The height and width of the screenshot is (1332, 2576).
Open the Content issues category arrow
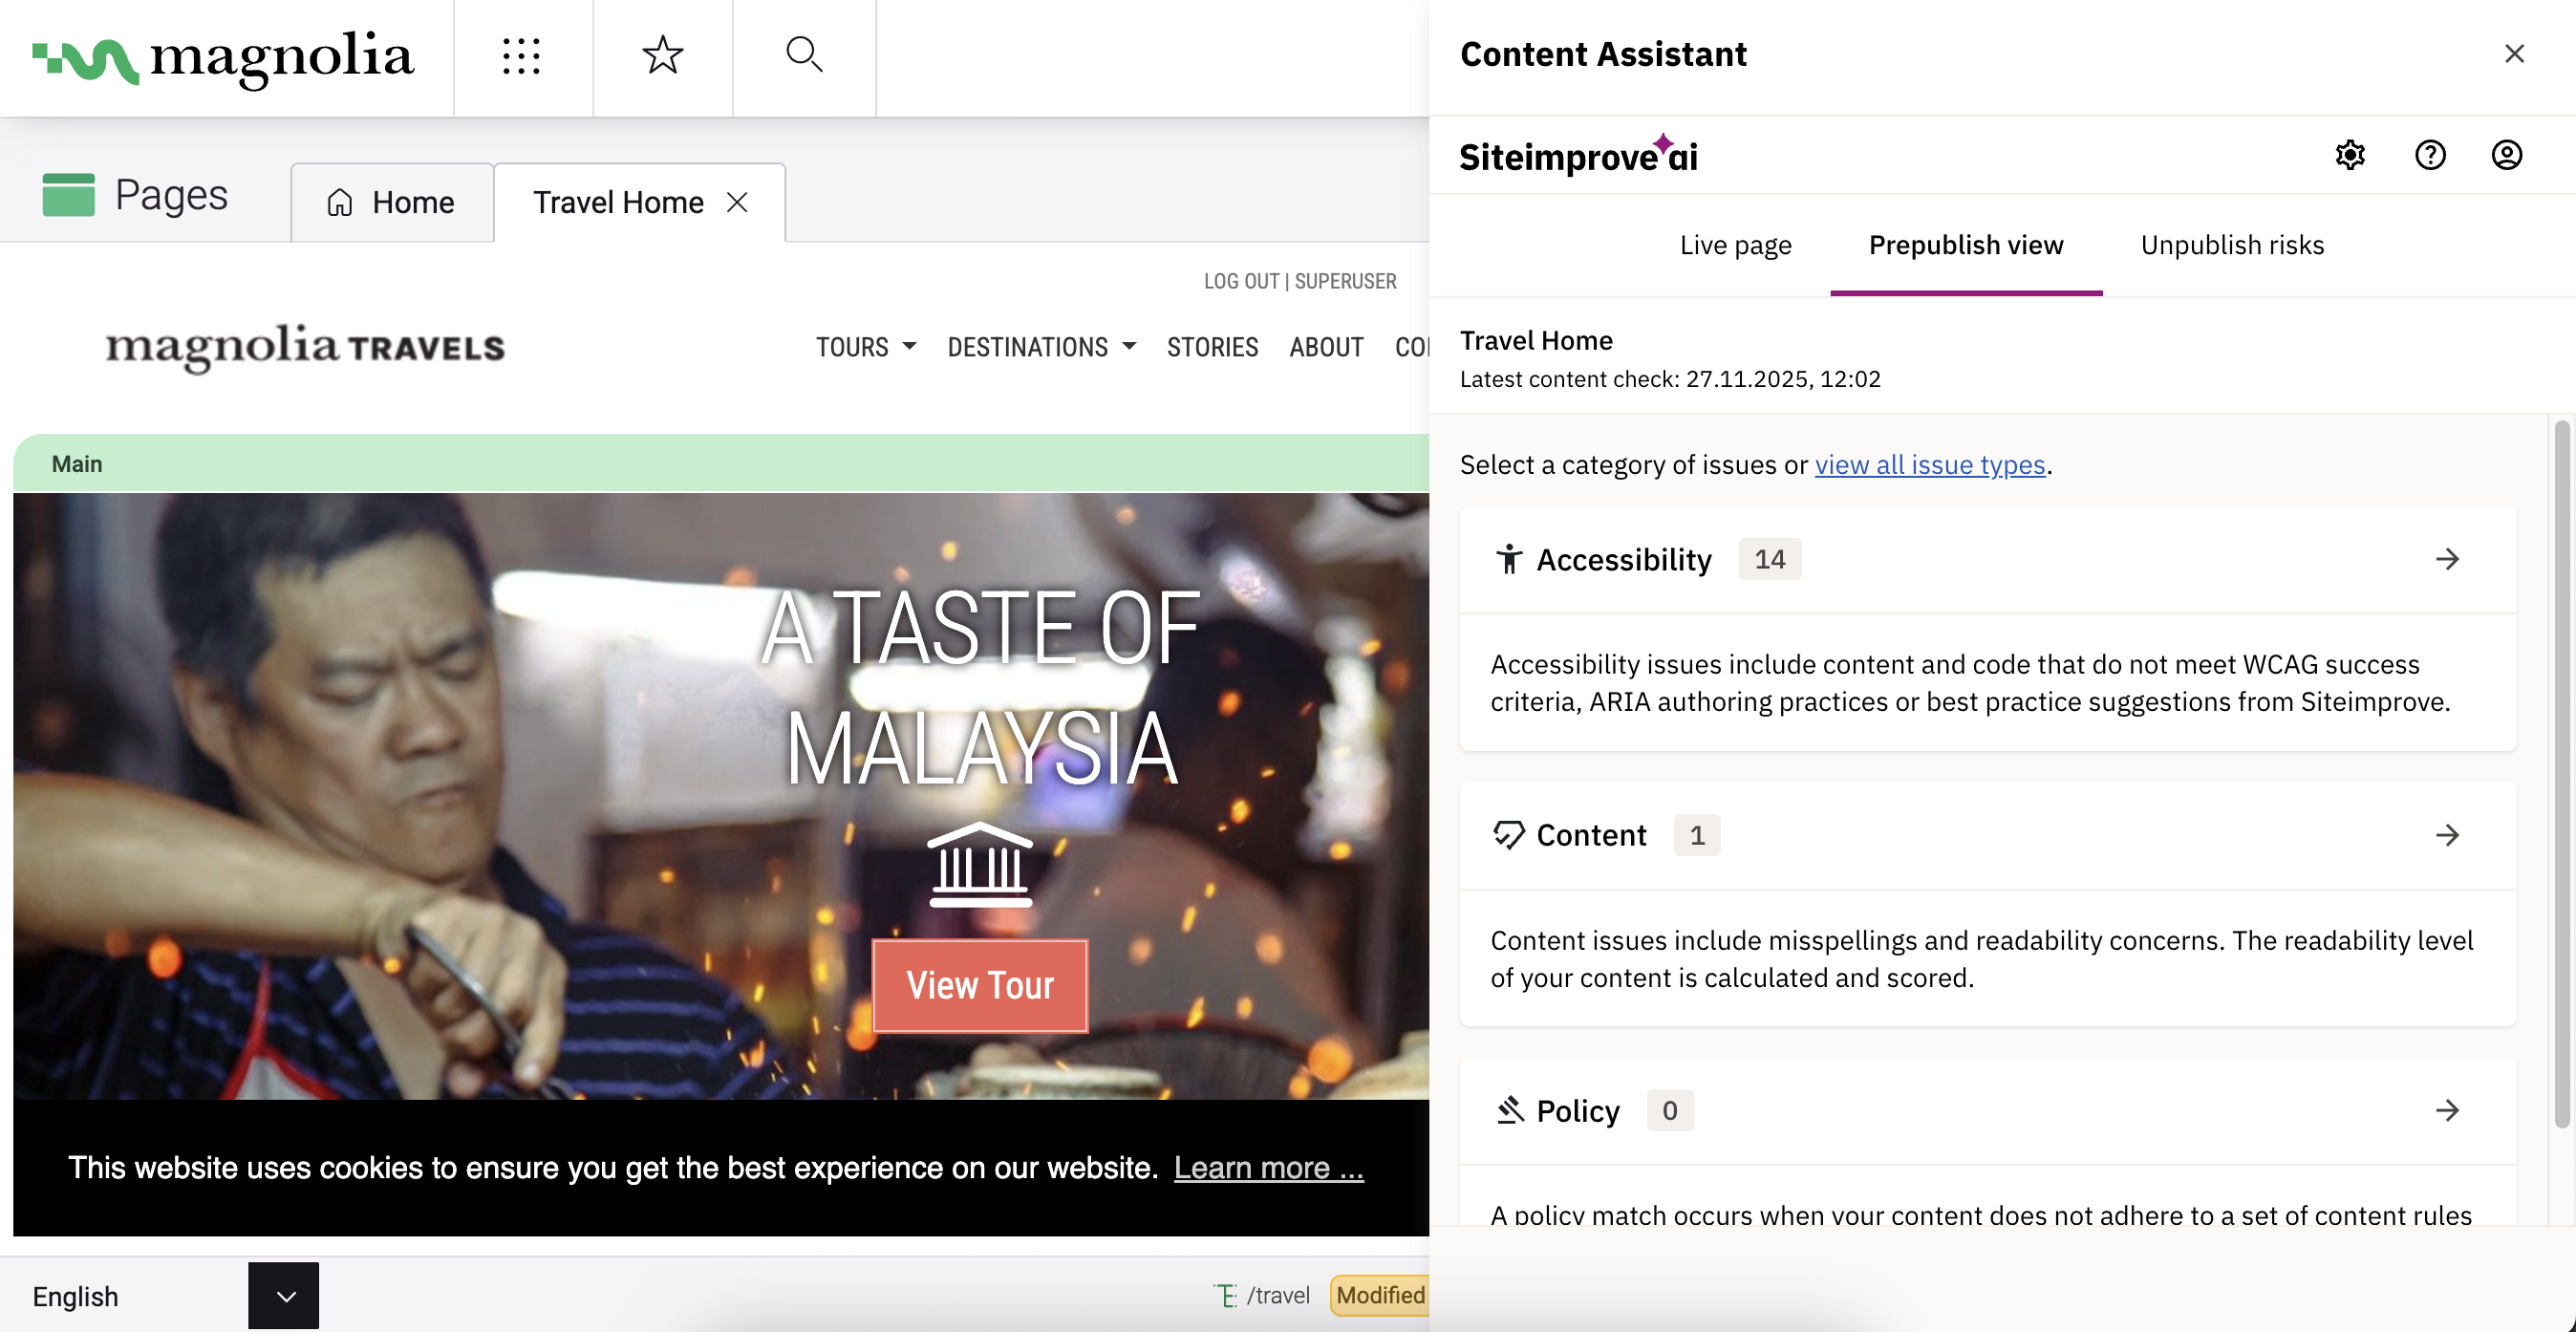(2447, 835)
